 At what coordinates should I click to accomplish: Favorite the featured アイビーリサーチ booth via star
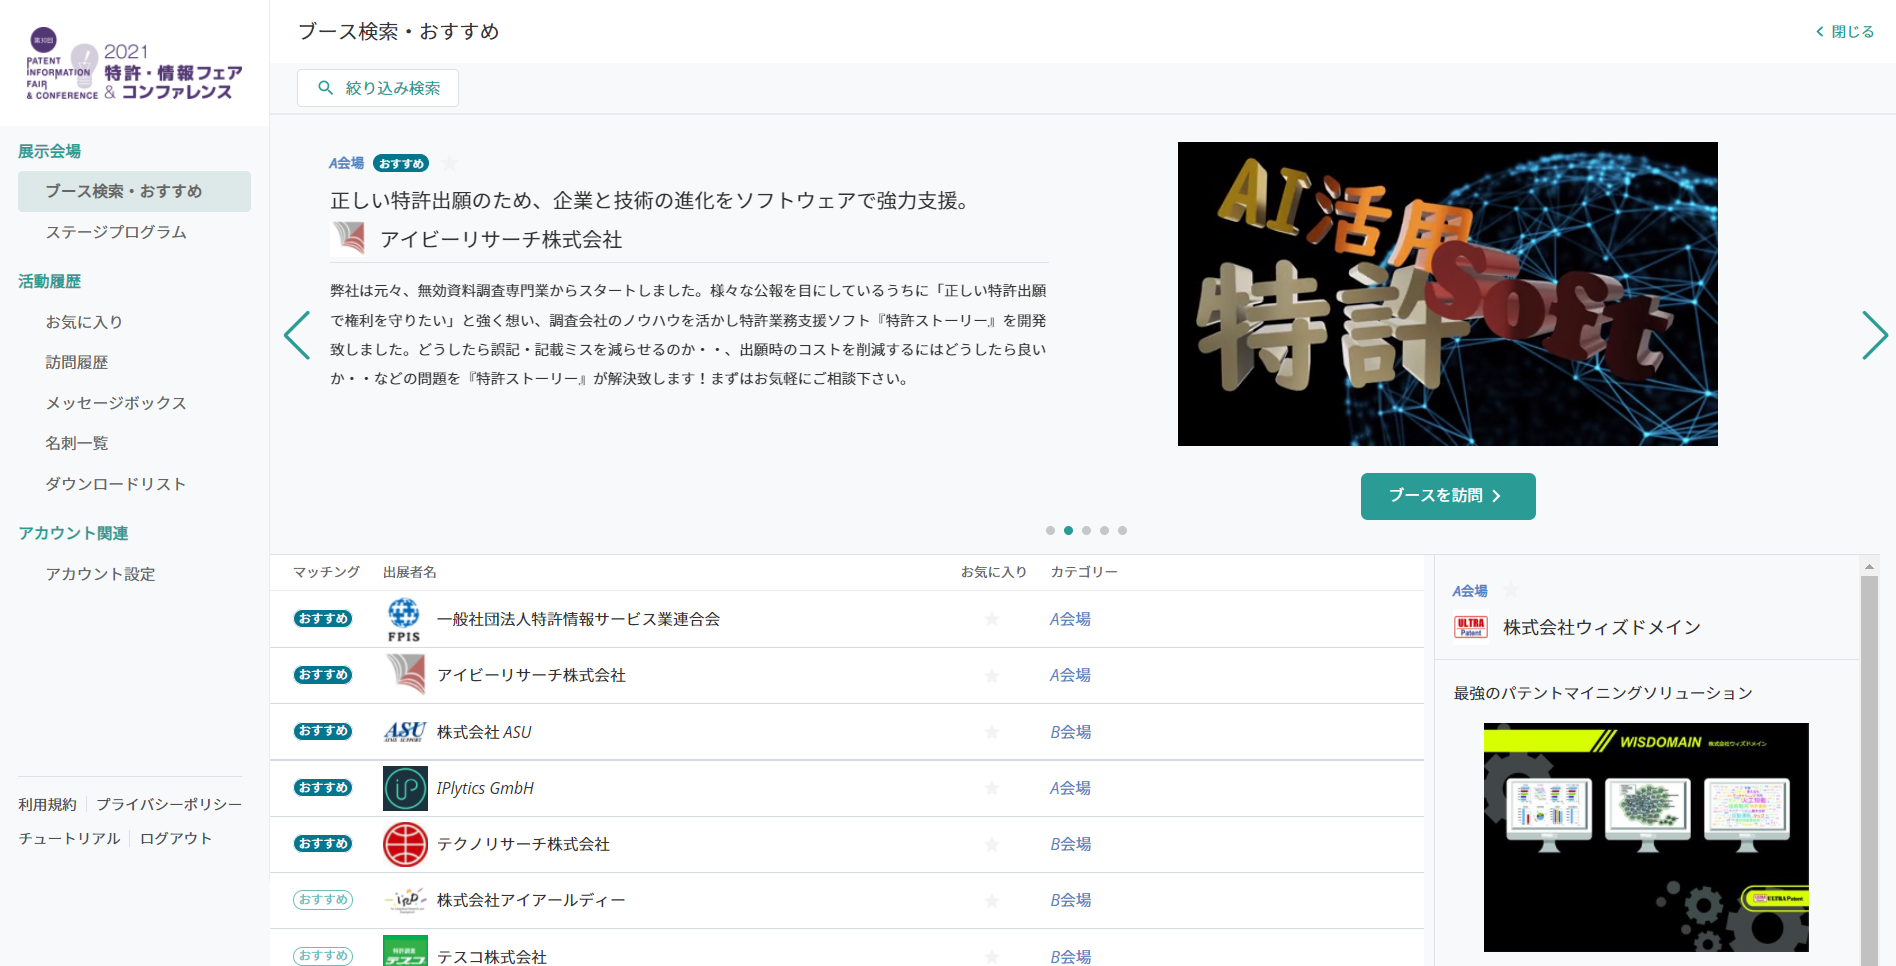click(450, 163)
